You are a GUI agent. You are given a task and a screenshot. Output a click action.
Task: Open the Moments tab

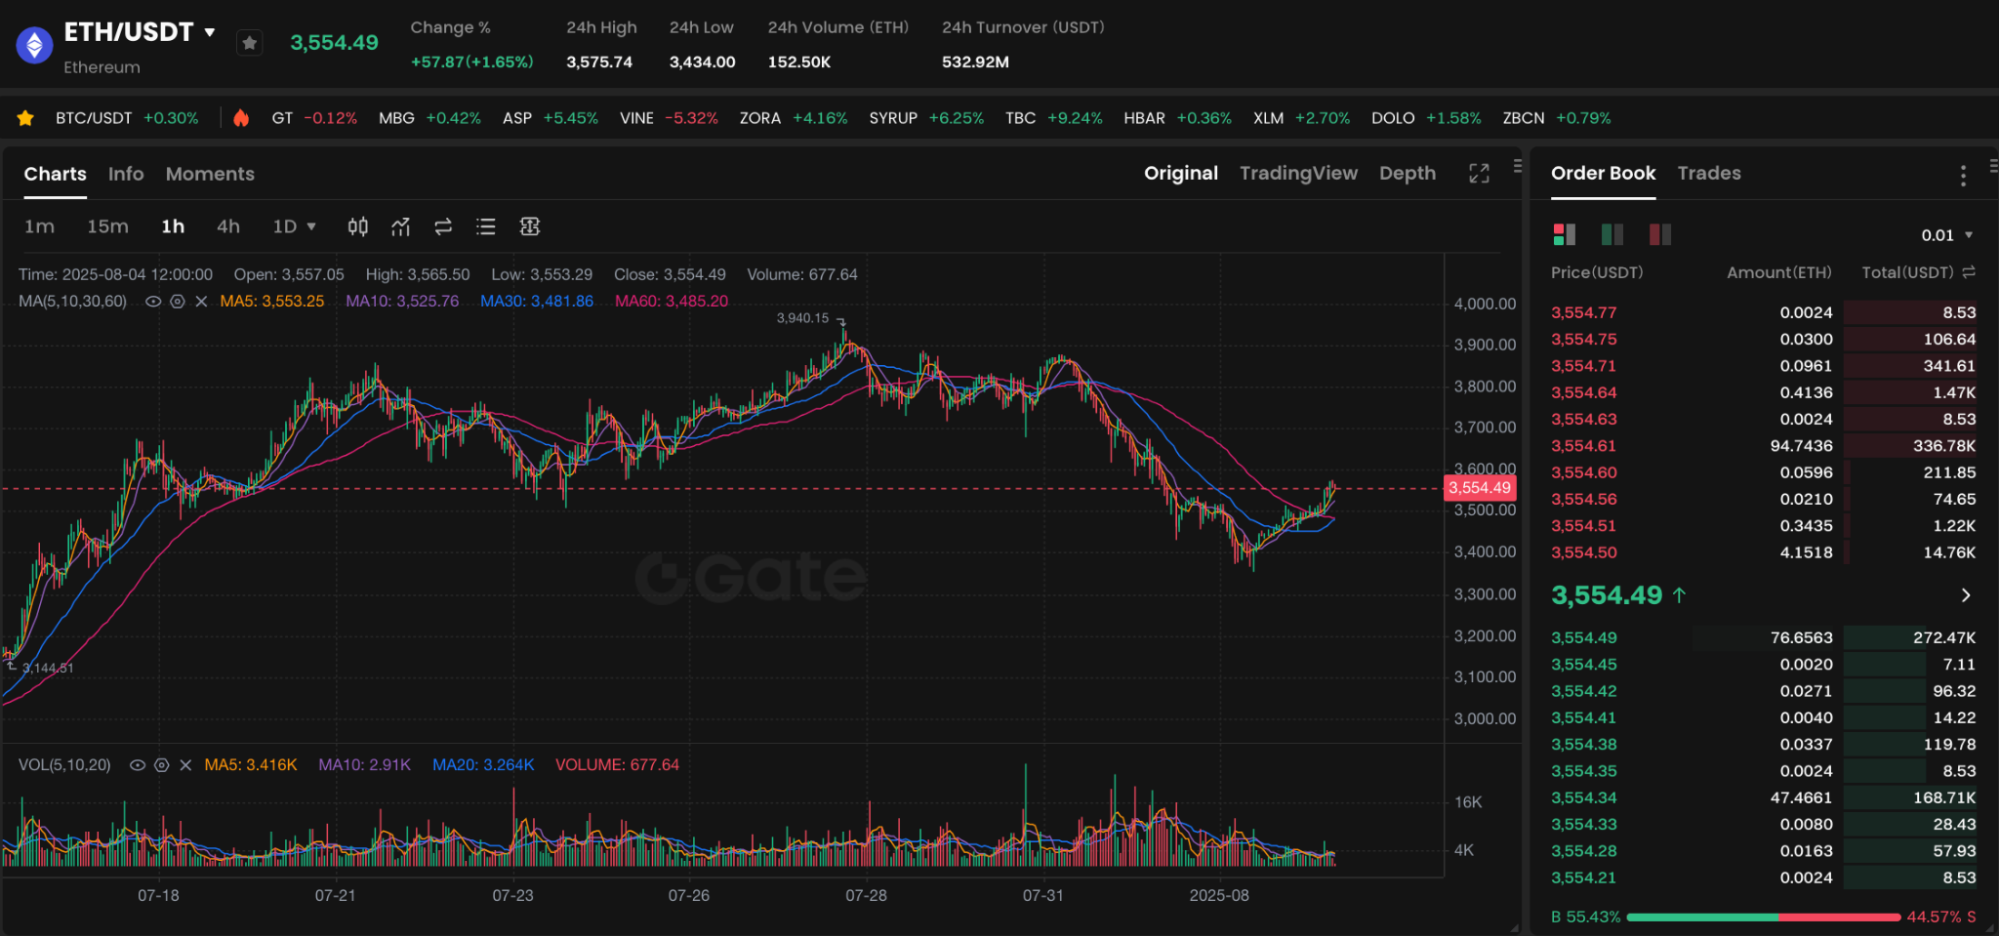click(x=210, y=174)
